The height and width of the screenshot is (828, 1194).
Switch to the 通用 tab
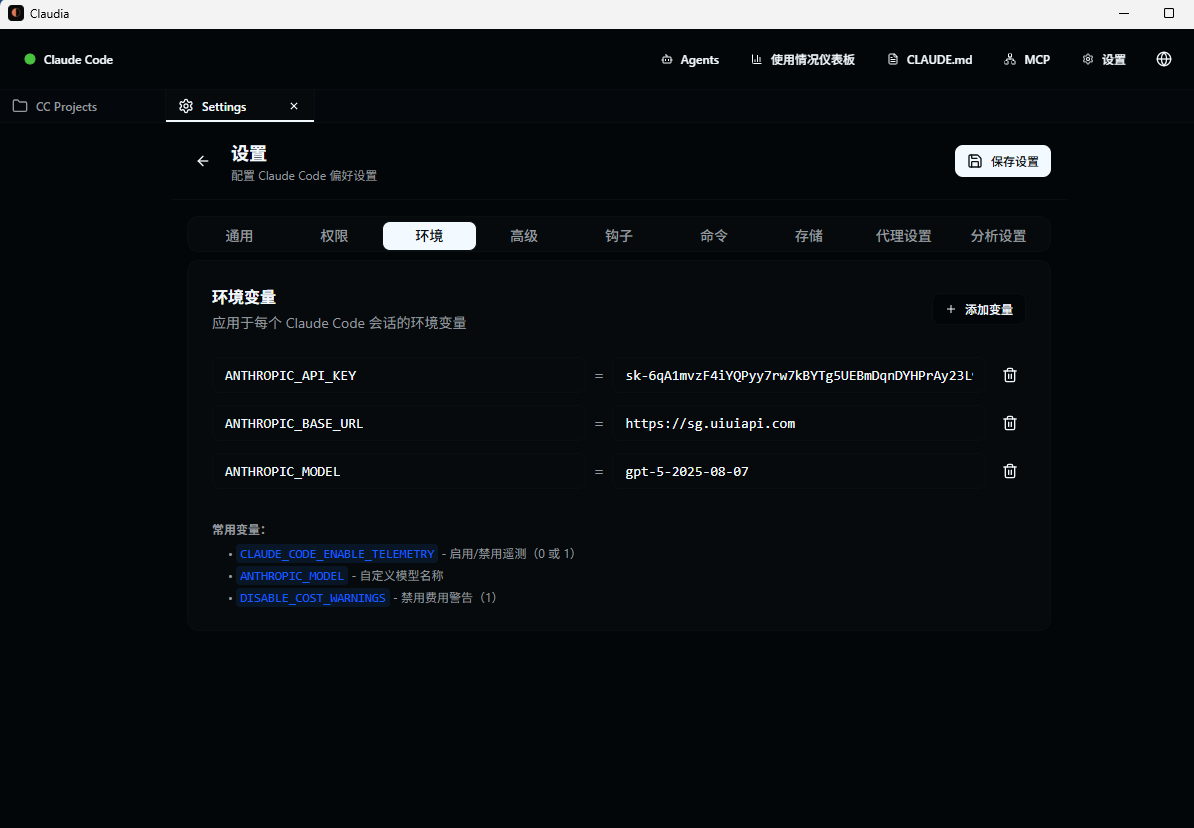pos(239,235)
